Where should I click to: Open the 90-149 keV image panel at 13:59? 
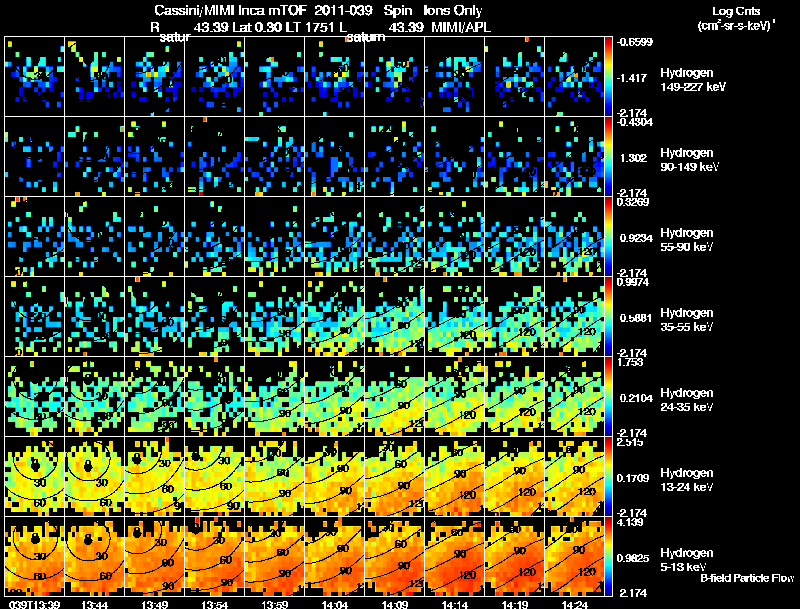pos(274,157)
